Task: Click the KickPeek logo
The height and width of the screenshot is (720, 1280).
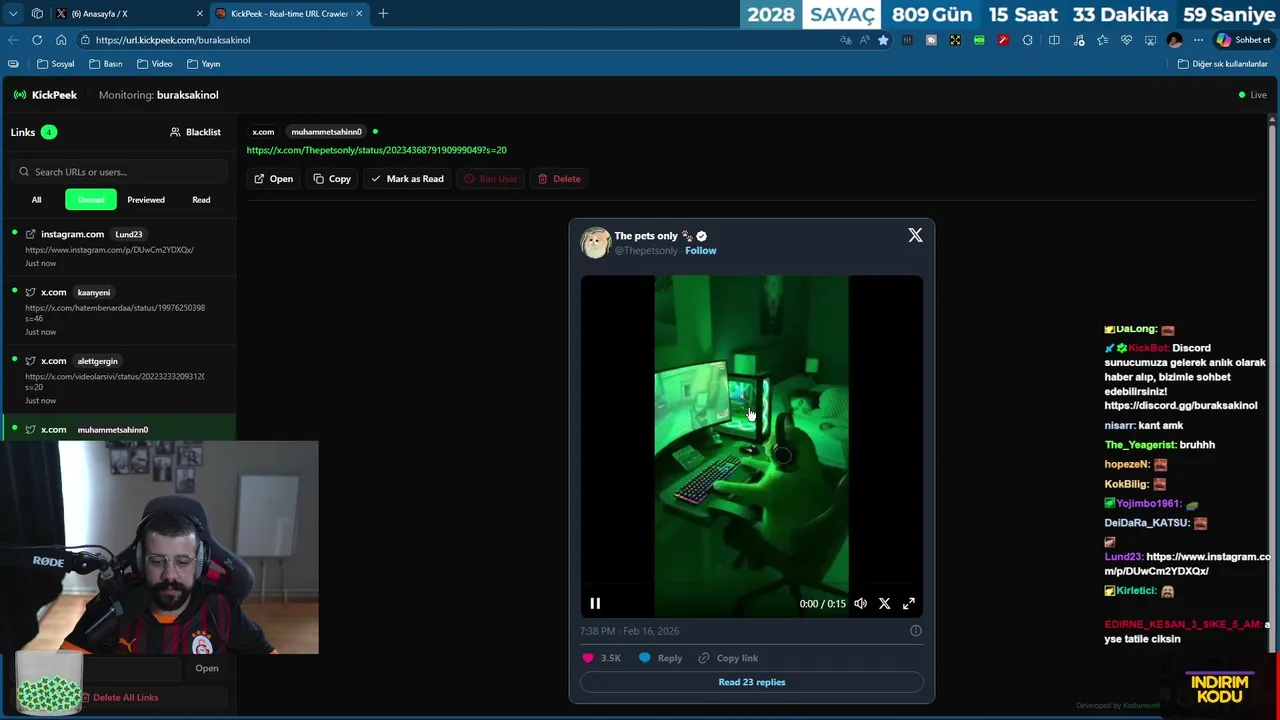Action: click(x=45, y=95)
